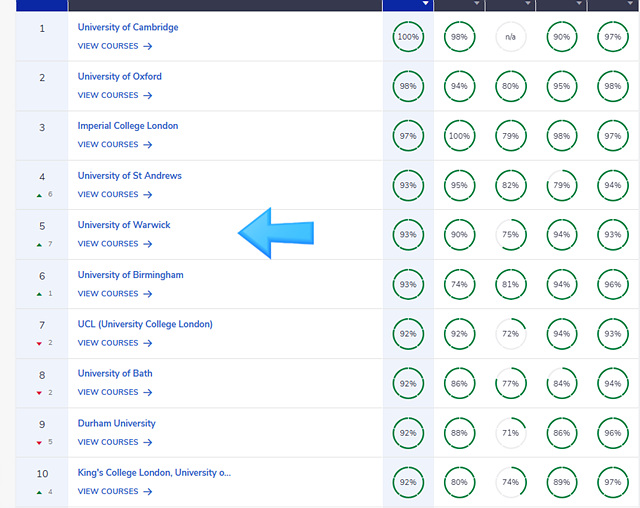Click St Andrews' 79% score circle

[562, 185]
